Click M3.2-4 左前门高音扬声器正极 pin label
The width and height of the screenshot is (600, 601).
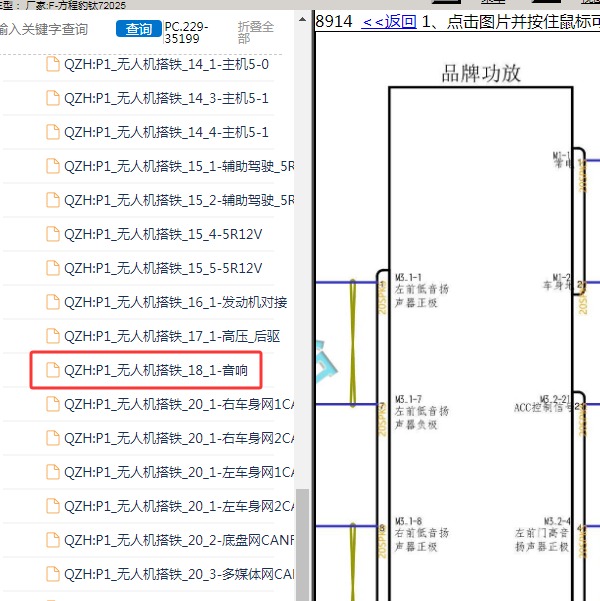tap(542, 534)
